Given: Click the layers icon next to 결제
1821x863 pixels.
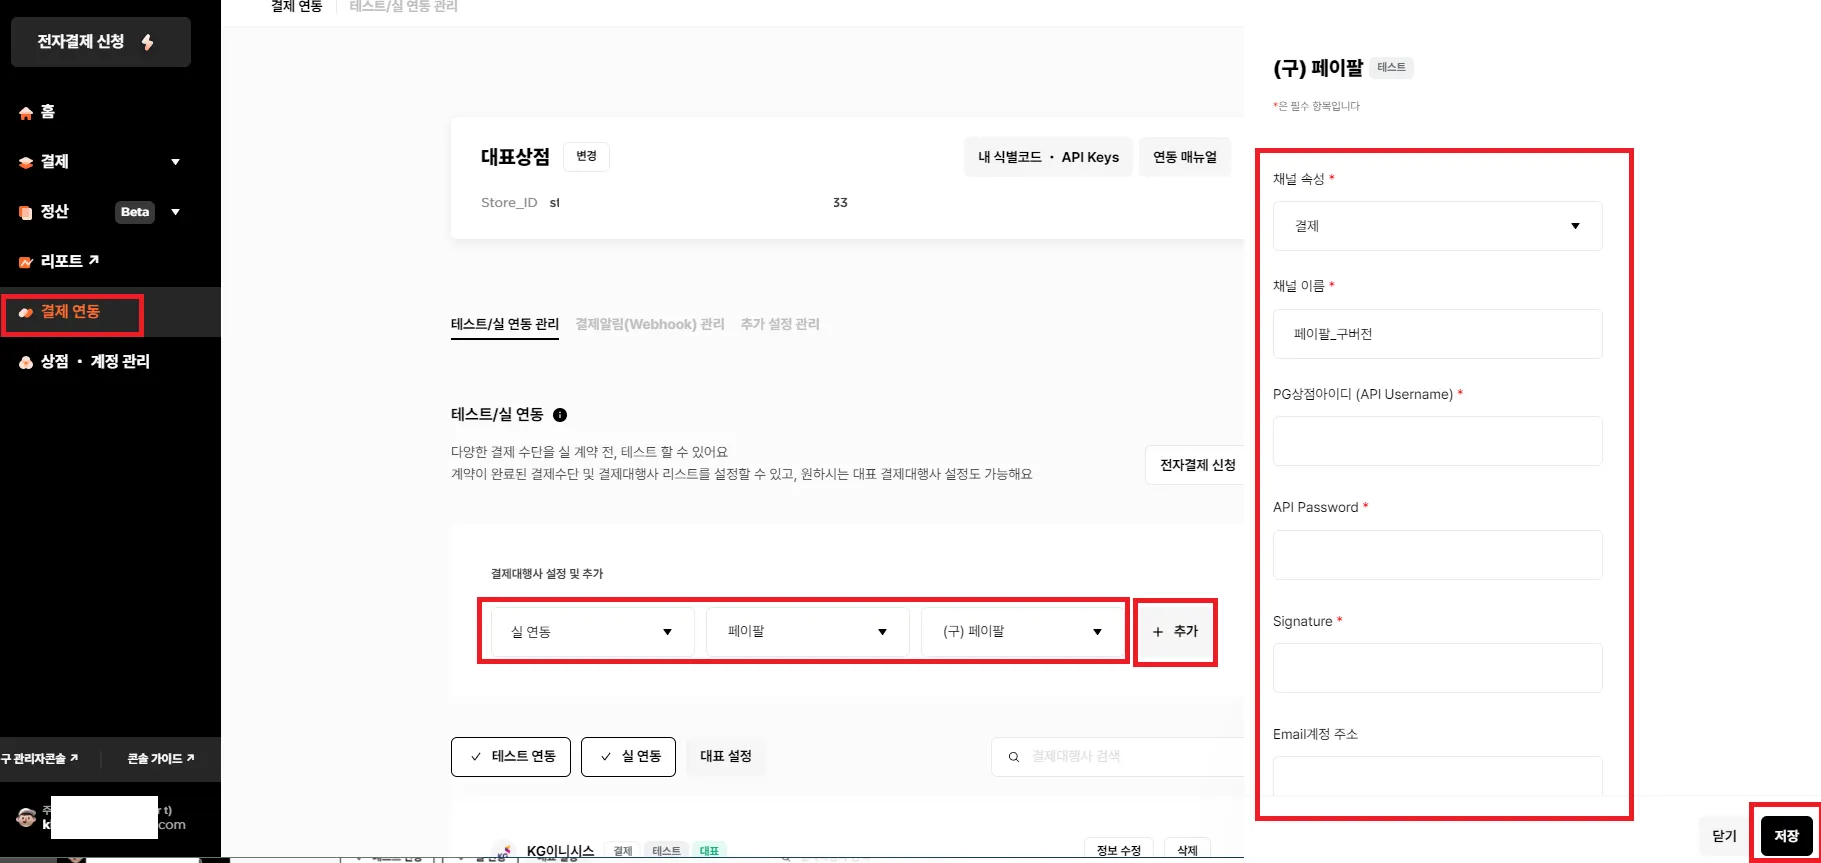Looking at the screenshot, I should [26, 162].
